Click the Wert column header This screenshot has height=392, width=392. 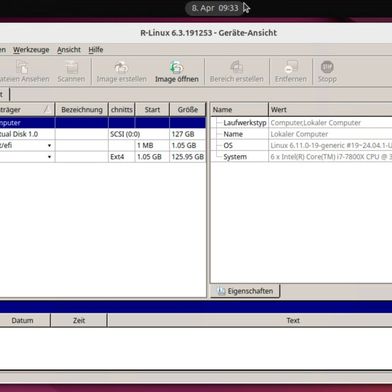click(x=330, y=110)
